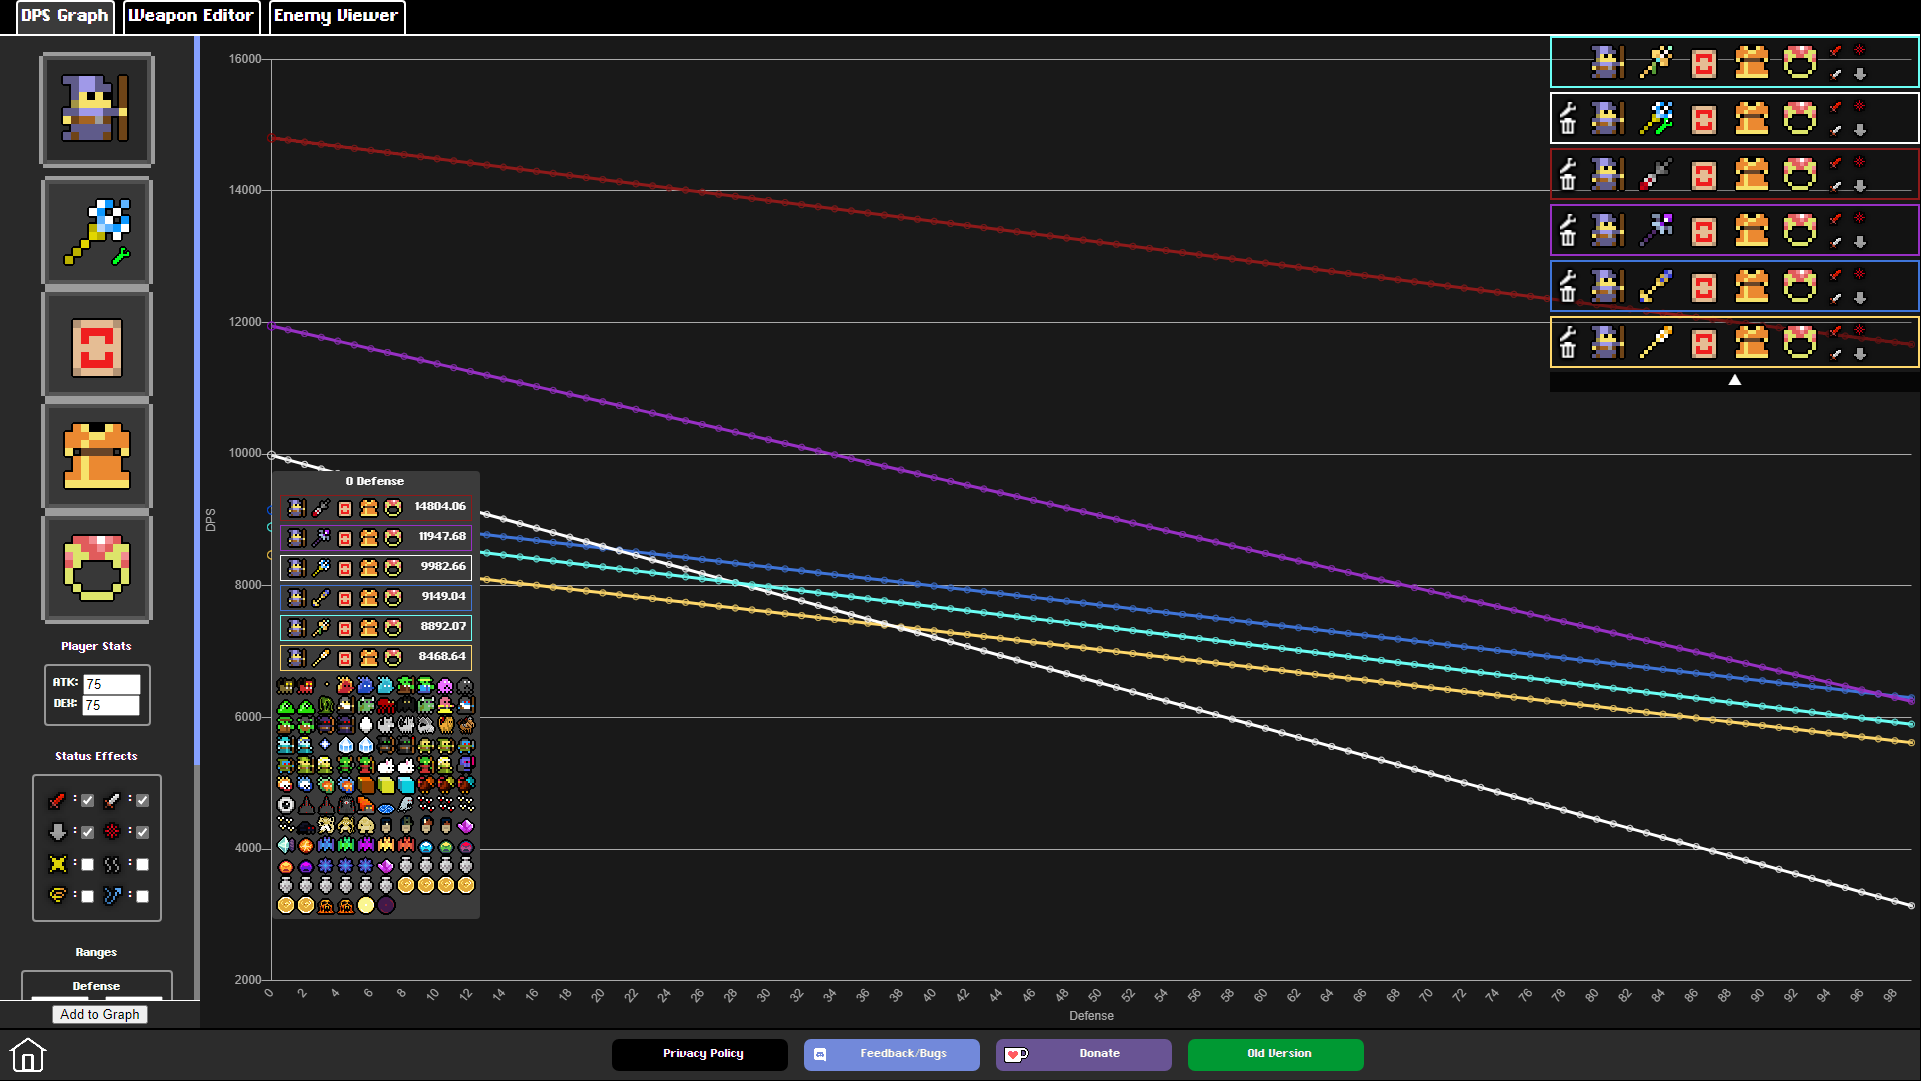Switch to the Weapon Editor tab
The image size is (1921, 1081).
(191, 16)
